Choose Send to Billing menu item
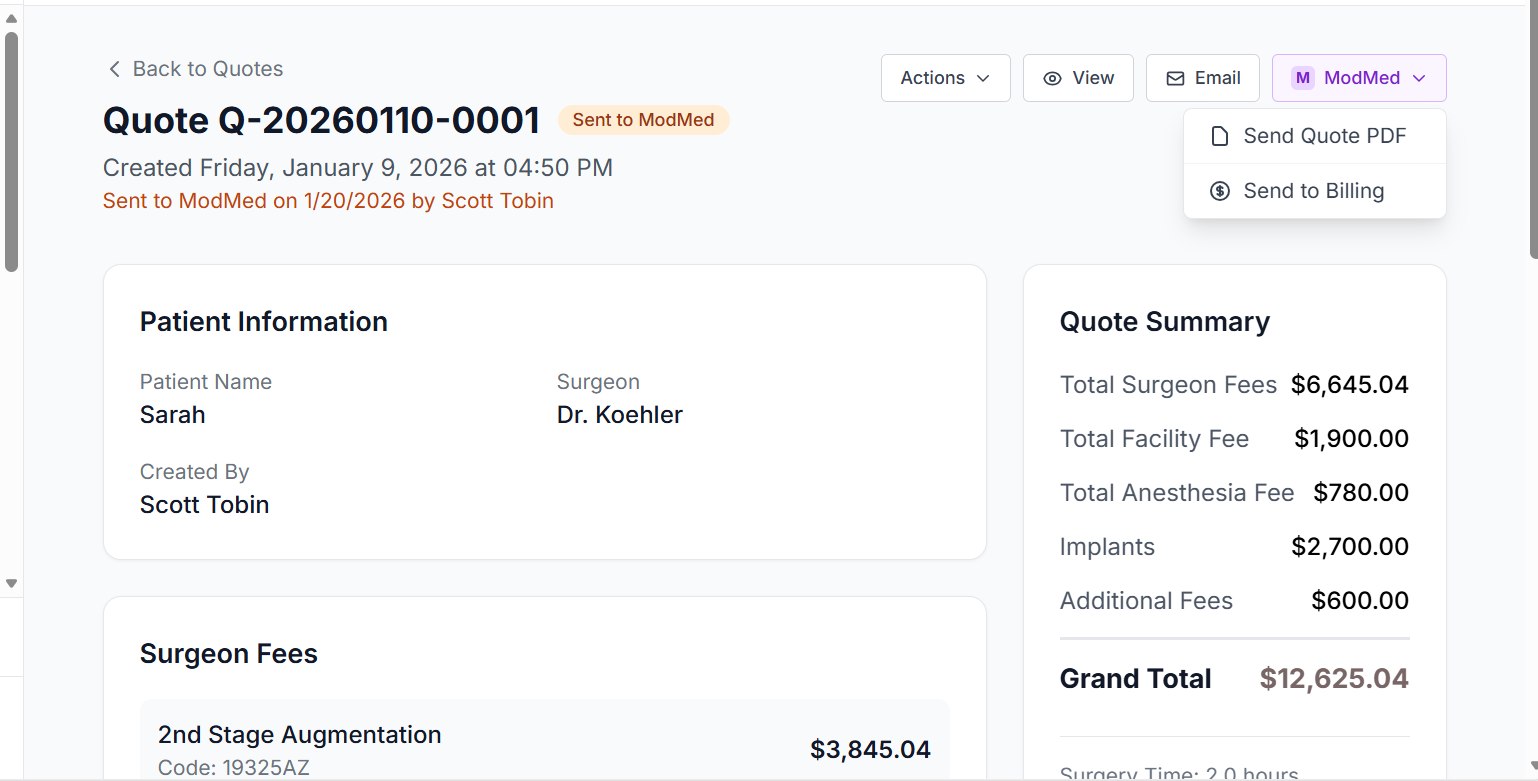This screenshot has height=781, width=1538. [1315, 191]
